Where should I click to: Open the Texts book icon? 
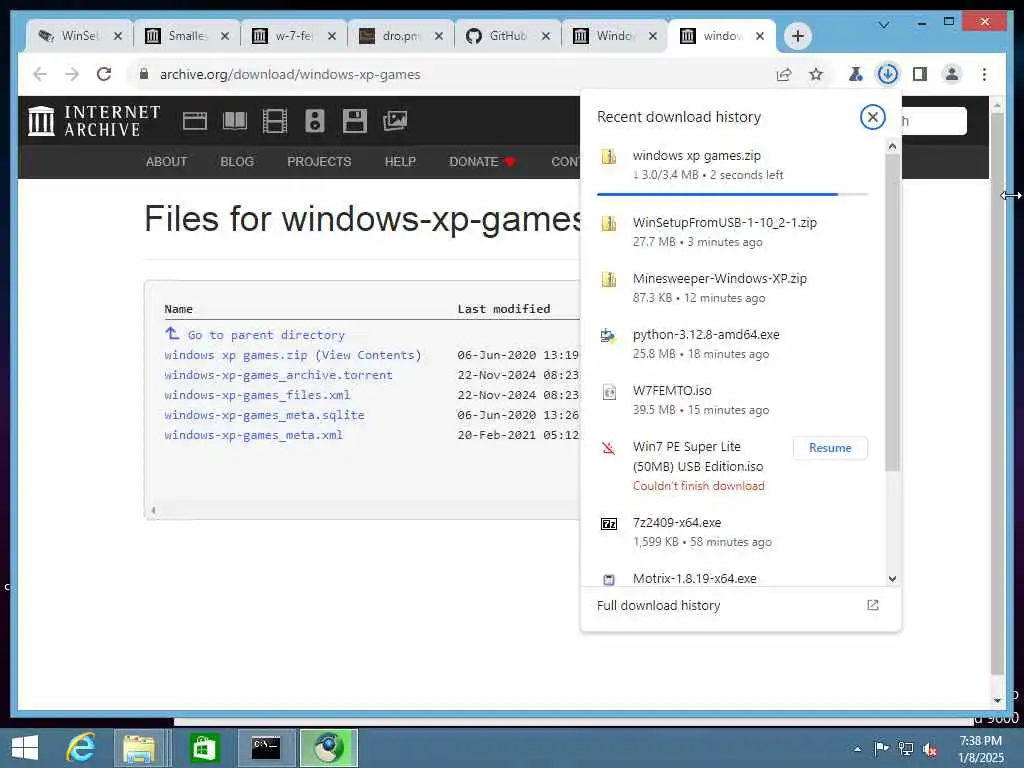(x=234, y=121)
